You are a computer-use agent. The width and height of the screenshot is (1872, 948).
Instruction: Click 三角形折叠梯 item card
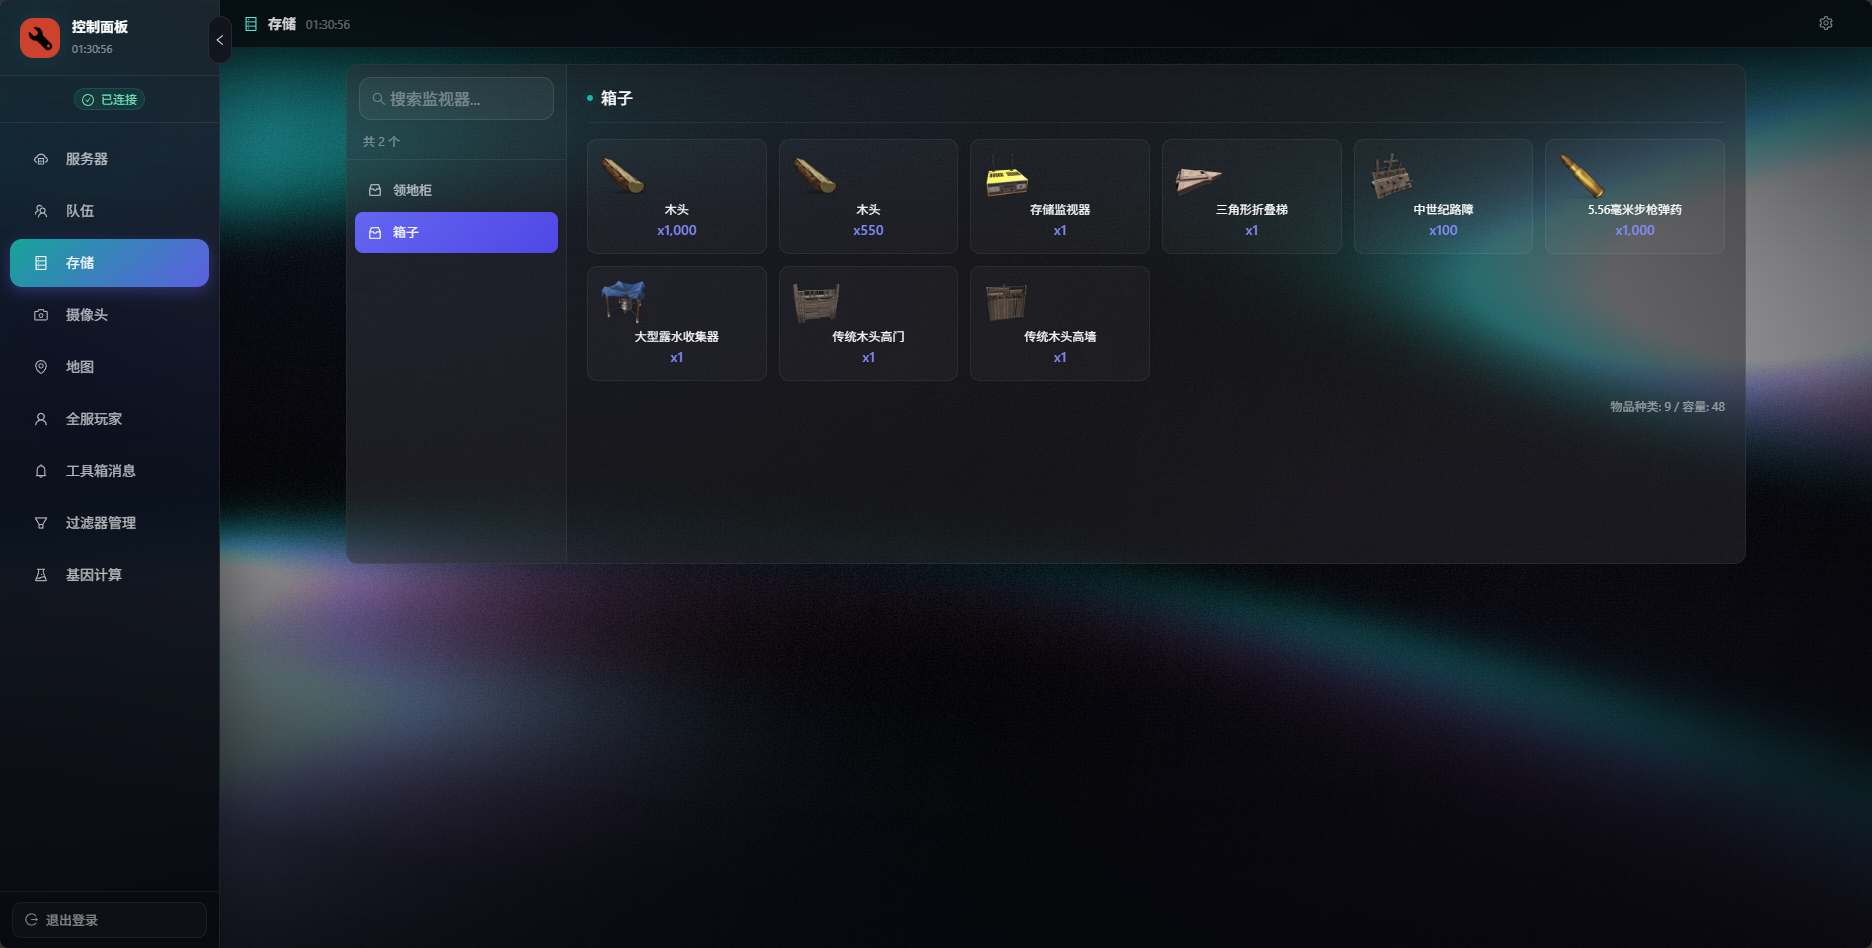point(1252,196)
